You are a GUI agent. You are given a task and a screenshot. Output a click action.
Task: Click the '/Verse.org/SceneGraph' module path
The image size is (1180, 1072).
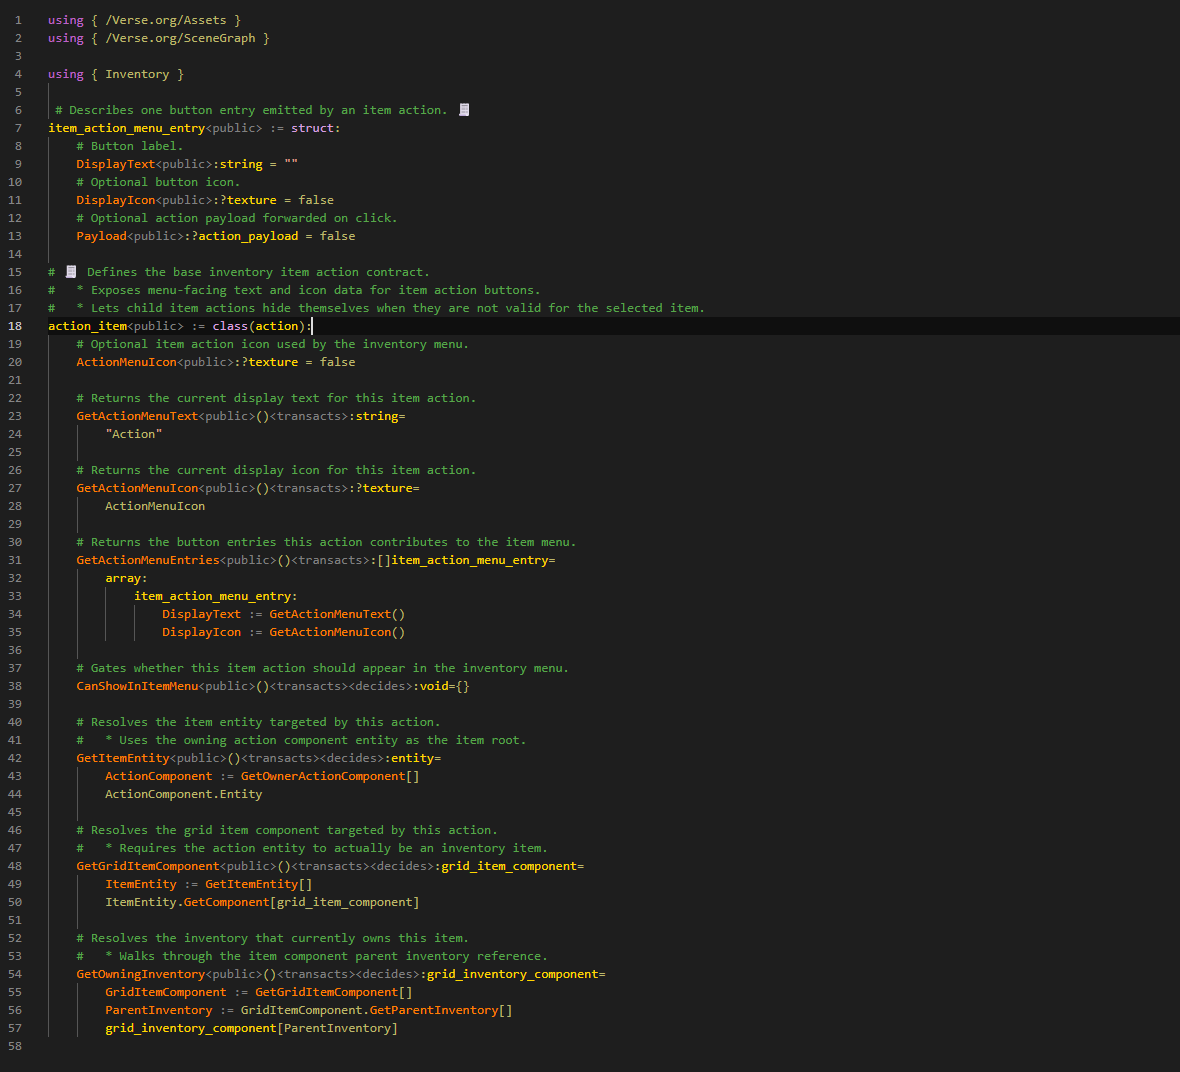click(x=180, y=38)
